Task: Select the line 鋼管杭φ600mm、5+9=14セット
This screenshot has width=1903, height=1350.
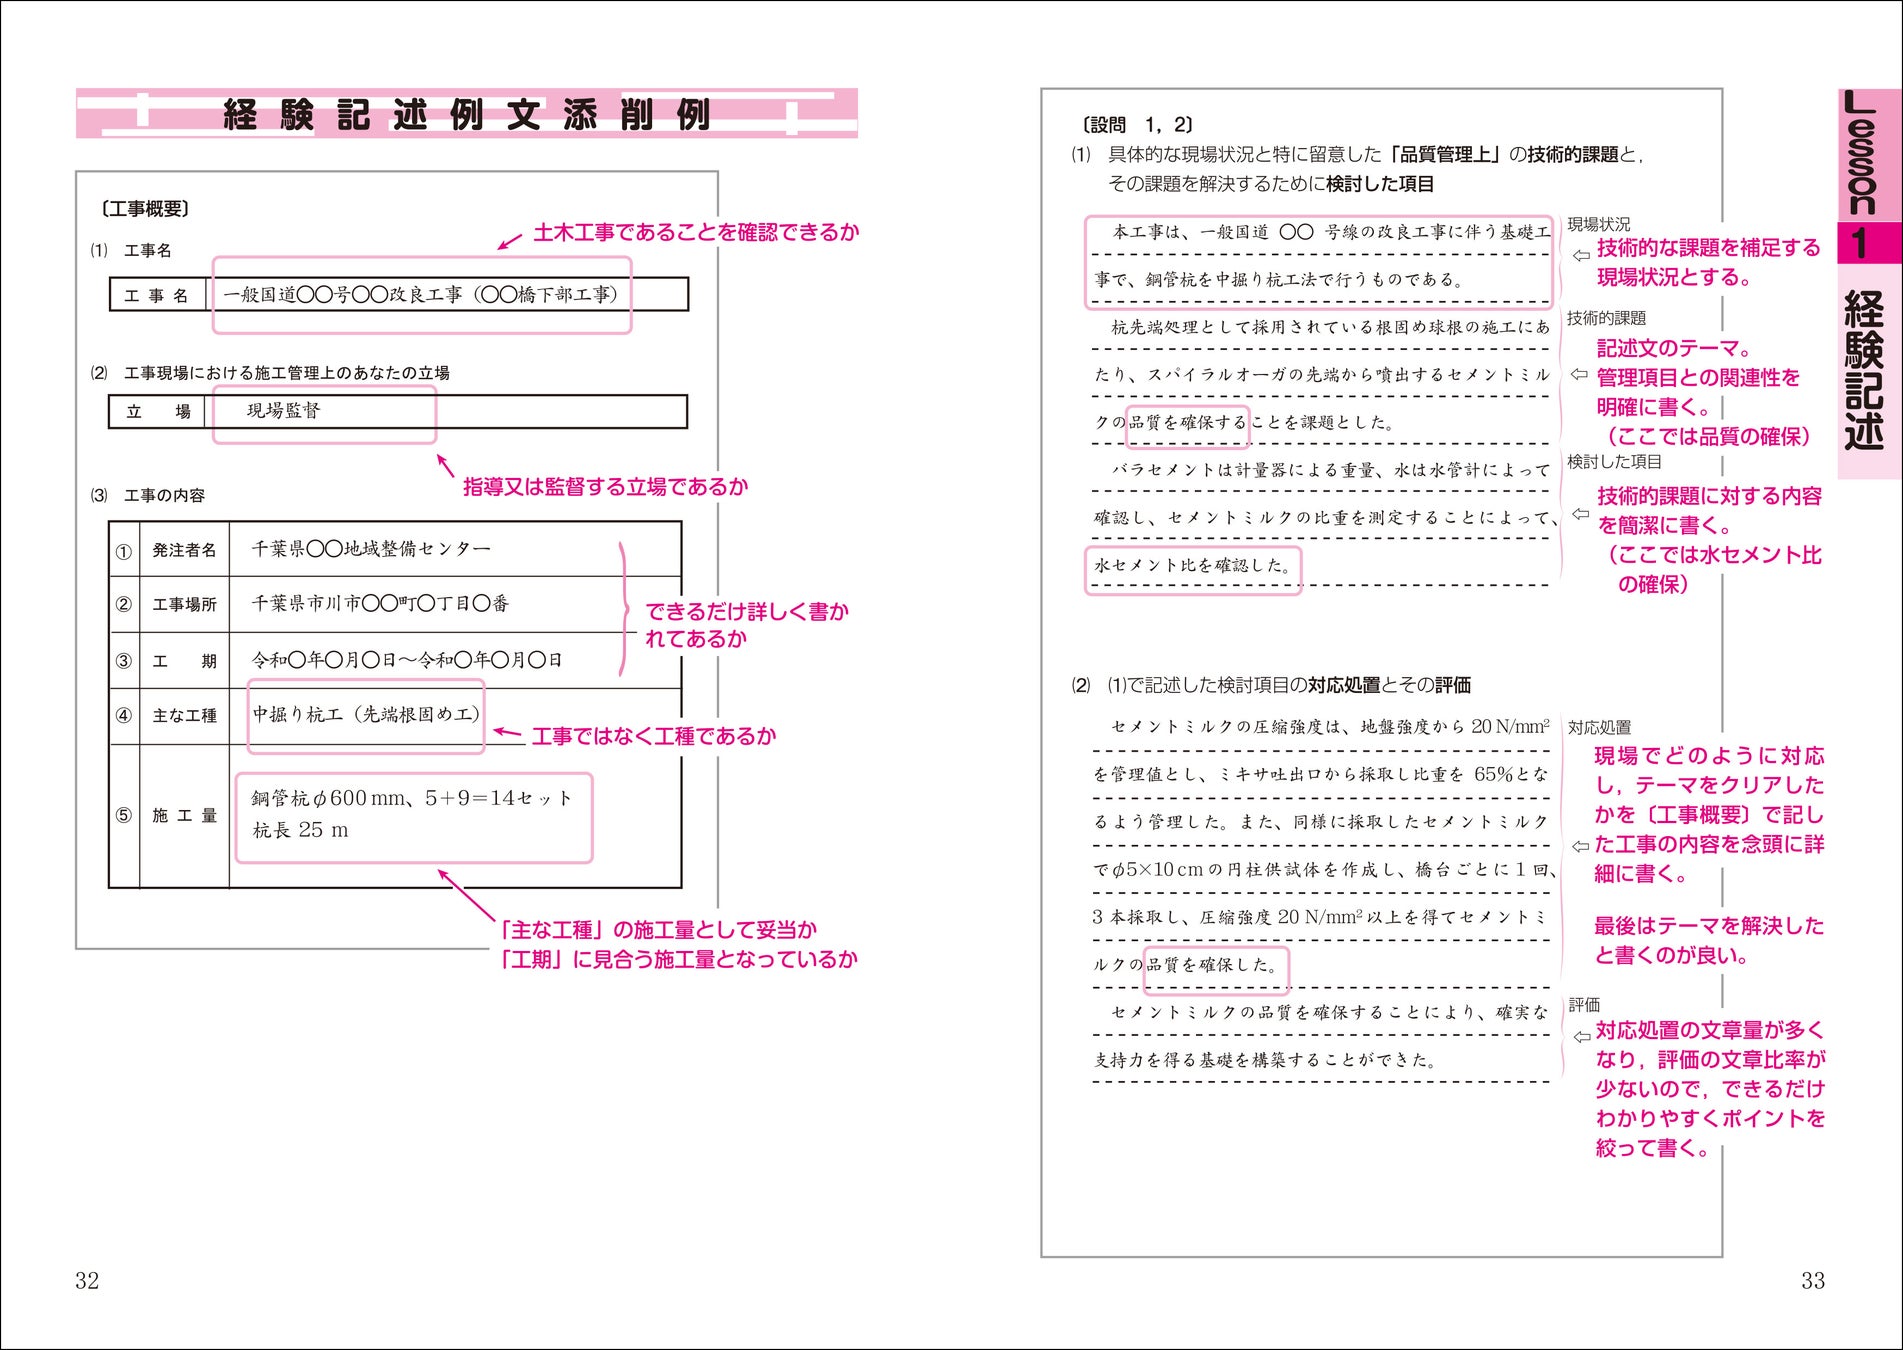Action: (412, 798)
